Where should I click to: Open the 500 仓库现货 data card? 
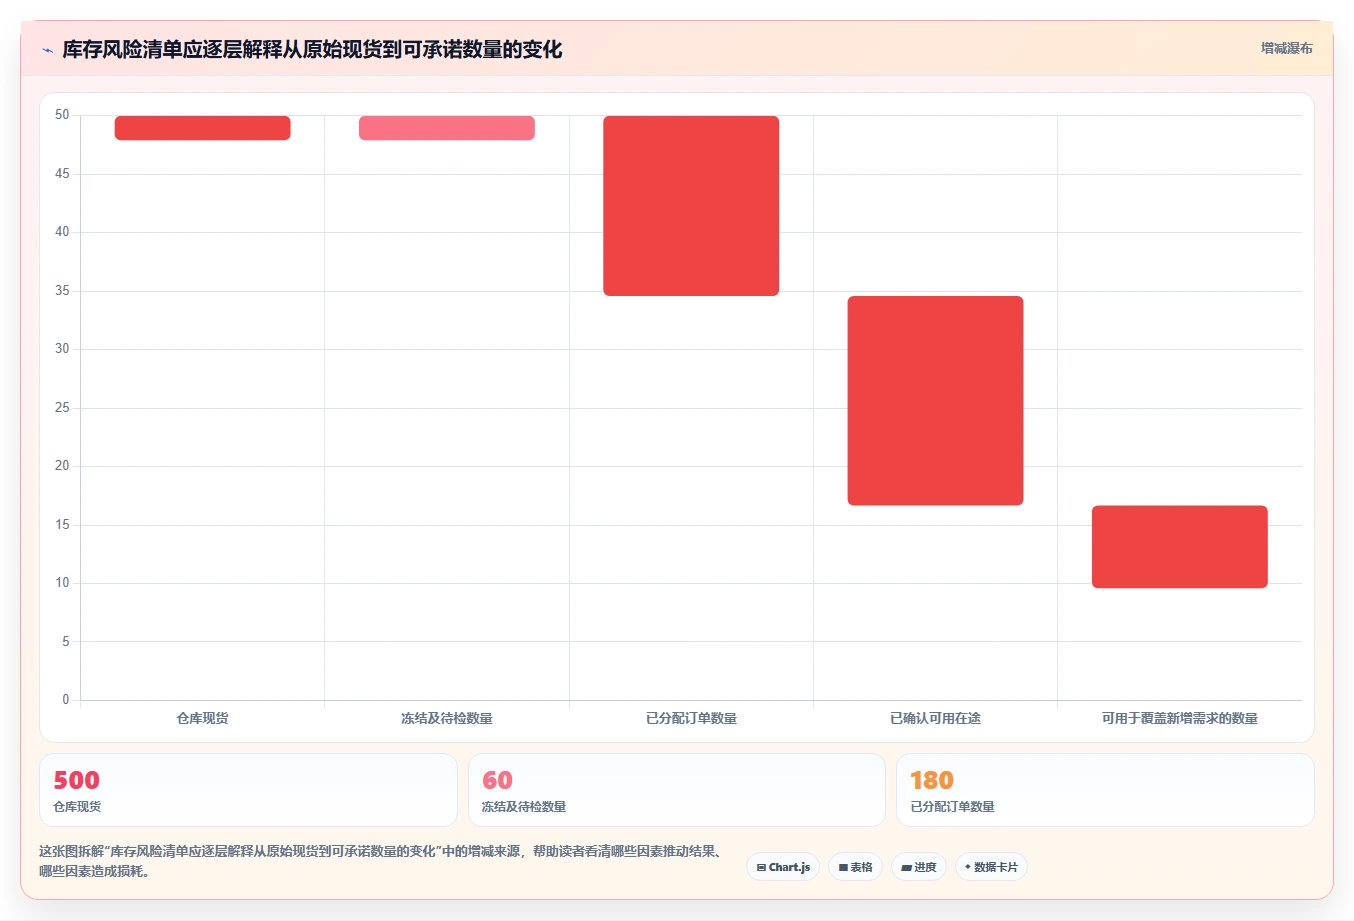point(248,790)
